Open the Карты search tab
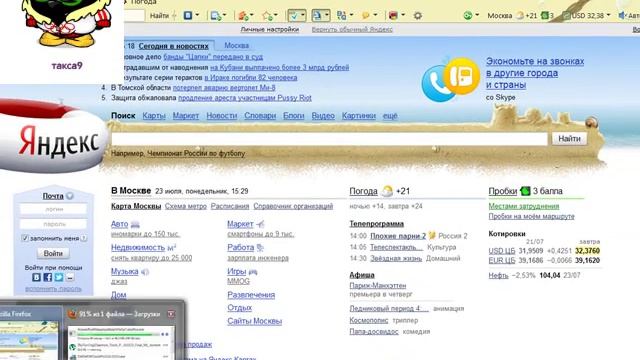The image size is (640, 360). coord(154,116)
